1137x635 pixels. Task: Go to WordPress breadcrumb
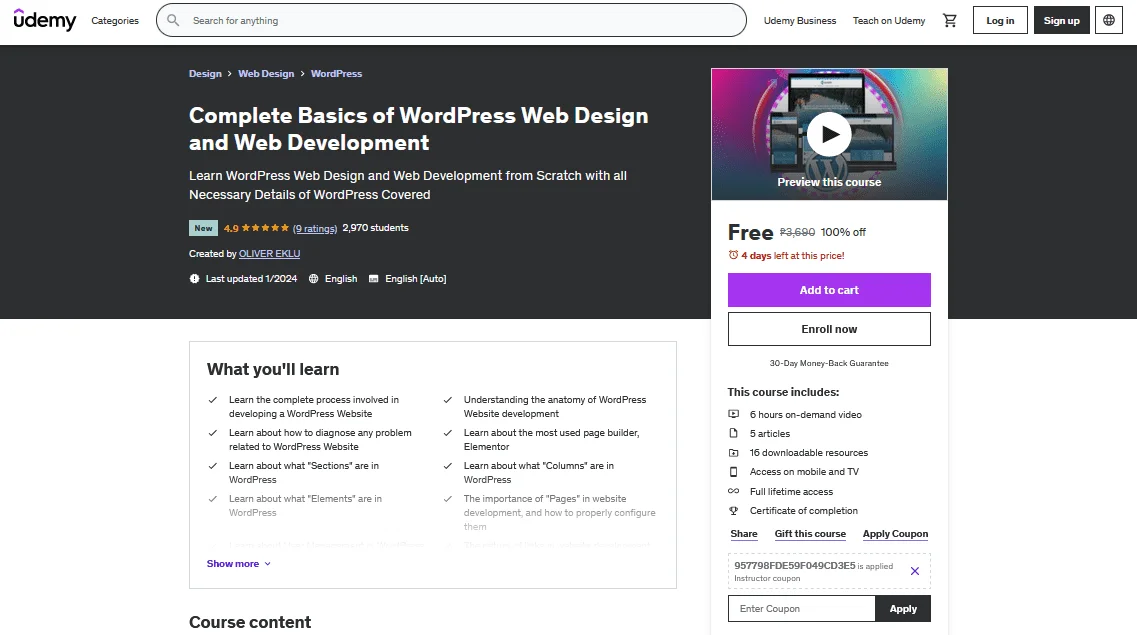click(336, 74)
